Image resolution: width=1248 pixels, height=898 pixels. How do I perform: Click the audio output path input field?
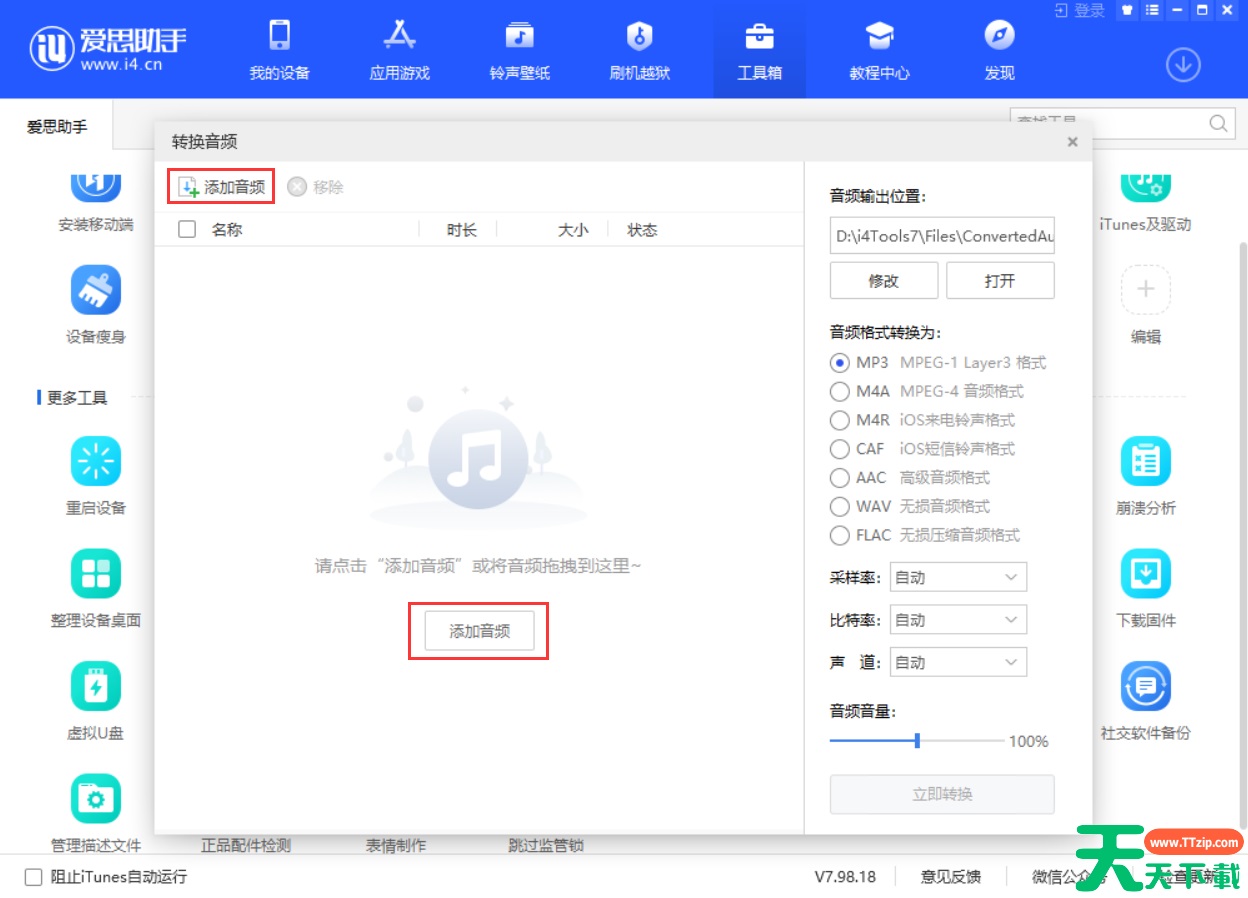tap(941, 235)
